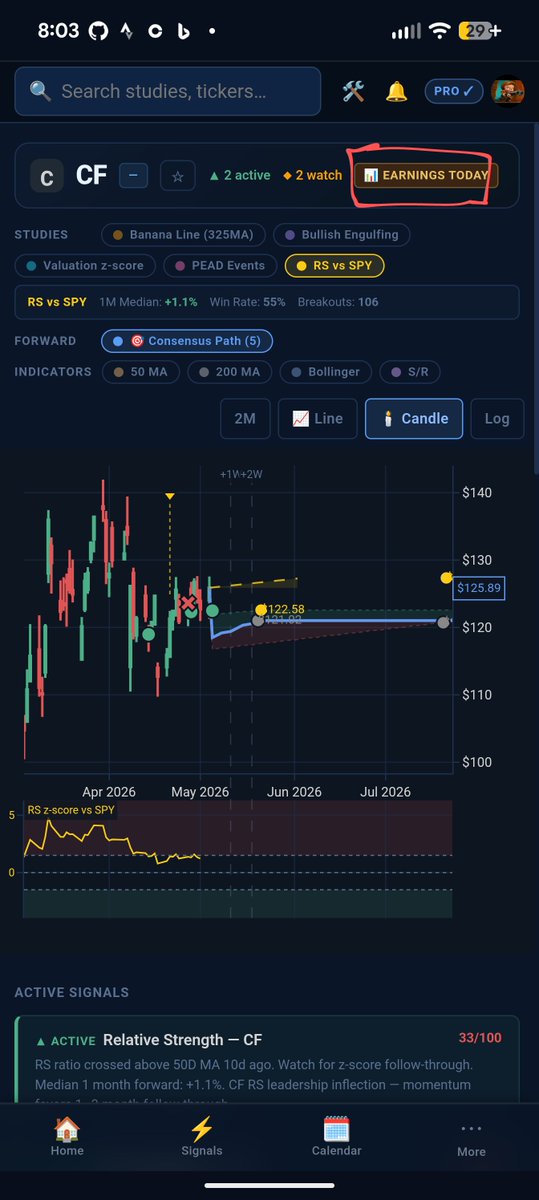The height and width of the screenshot is (1200, 539).
Task: Click the minus button beside CF
Action: [x=134, y=176]
